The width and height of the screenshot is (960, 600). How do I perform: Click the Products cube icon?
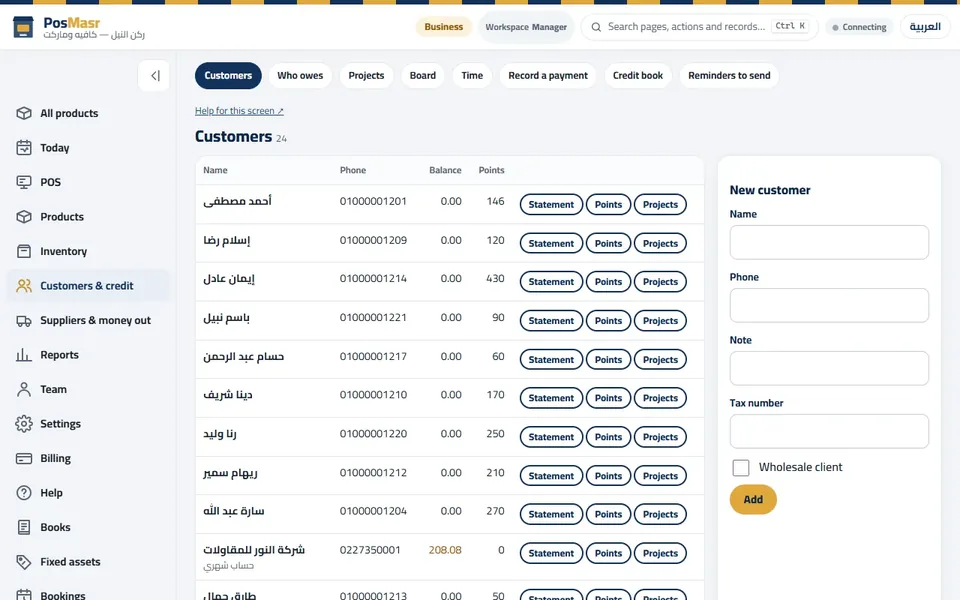click(24, 217)
